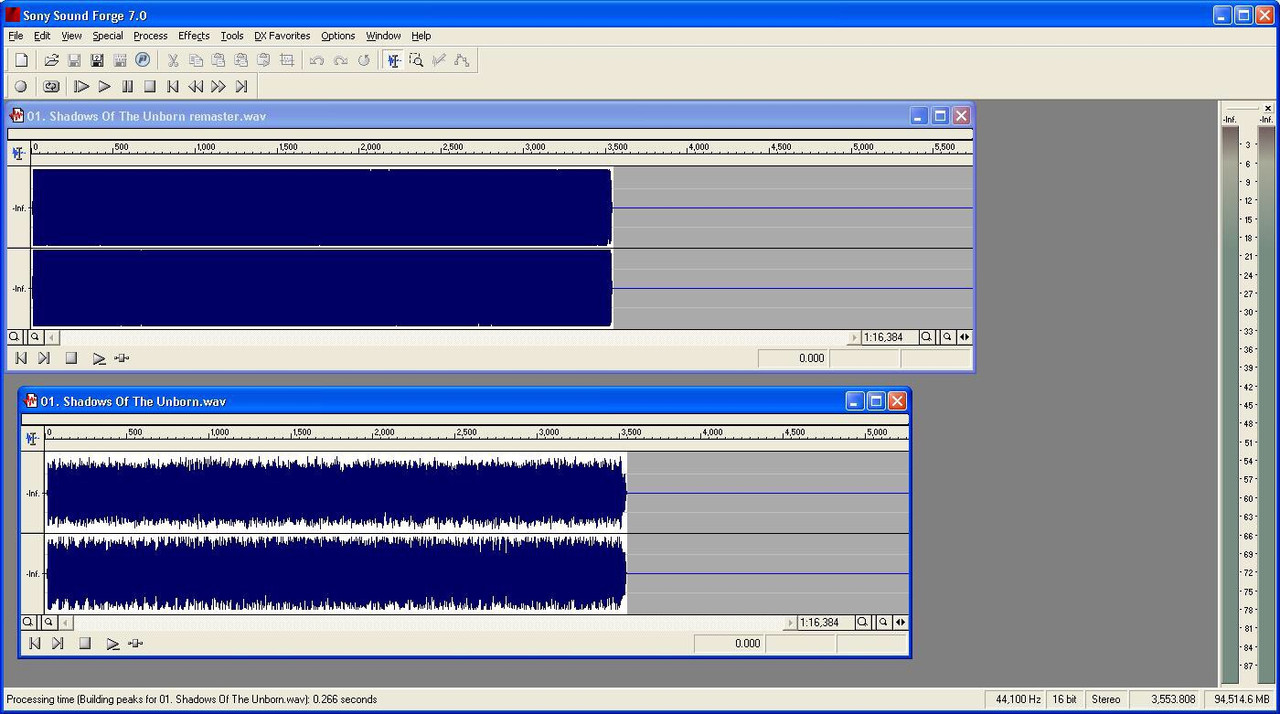Select the Envelope tool

[461, 60]
